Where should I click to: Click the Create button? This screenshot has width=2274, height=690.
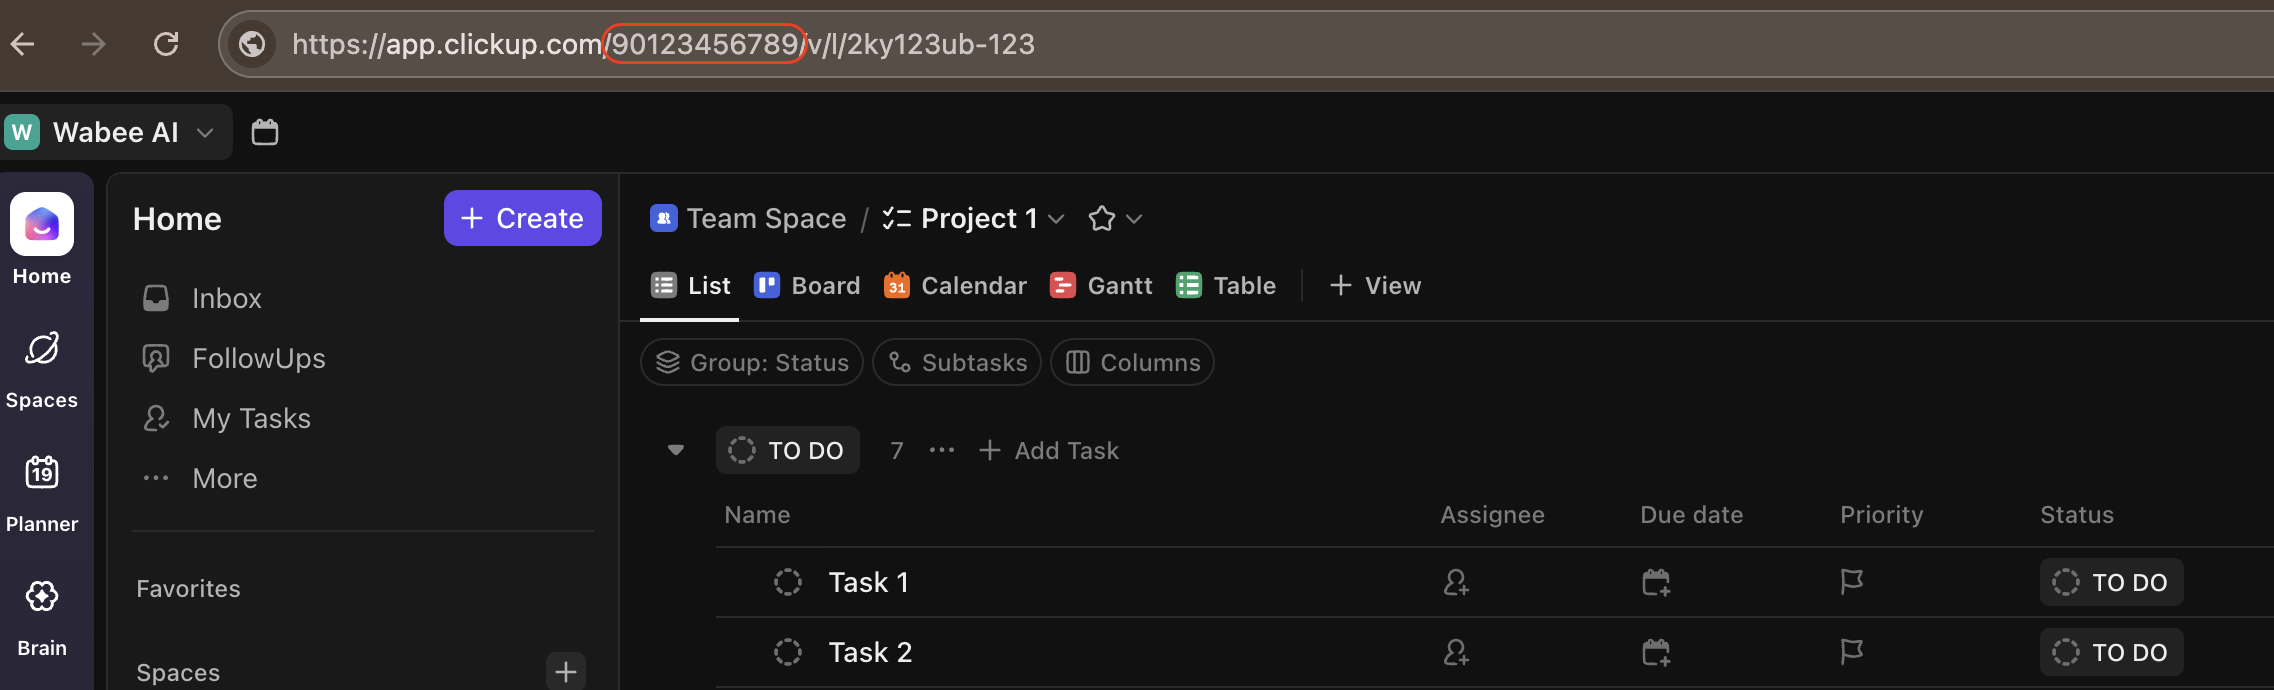522,218
